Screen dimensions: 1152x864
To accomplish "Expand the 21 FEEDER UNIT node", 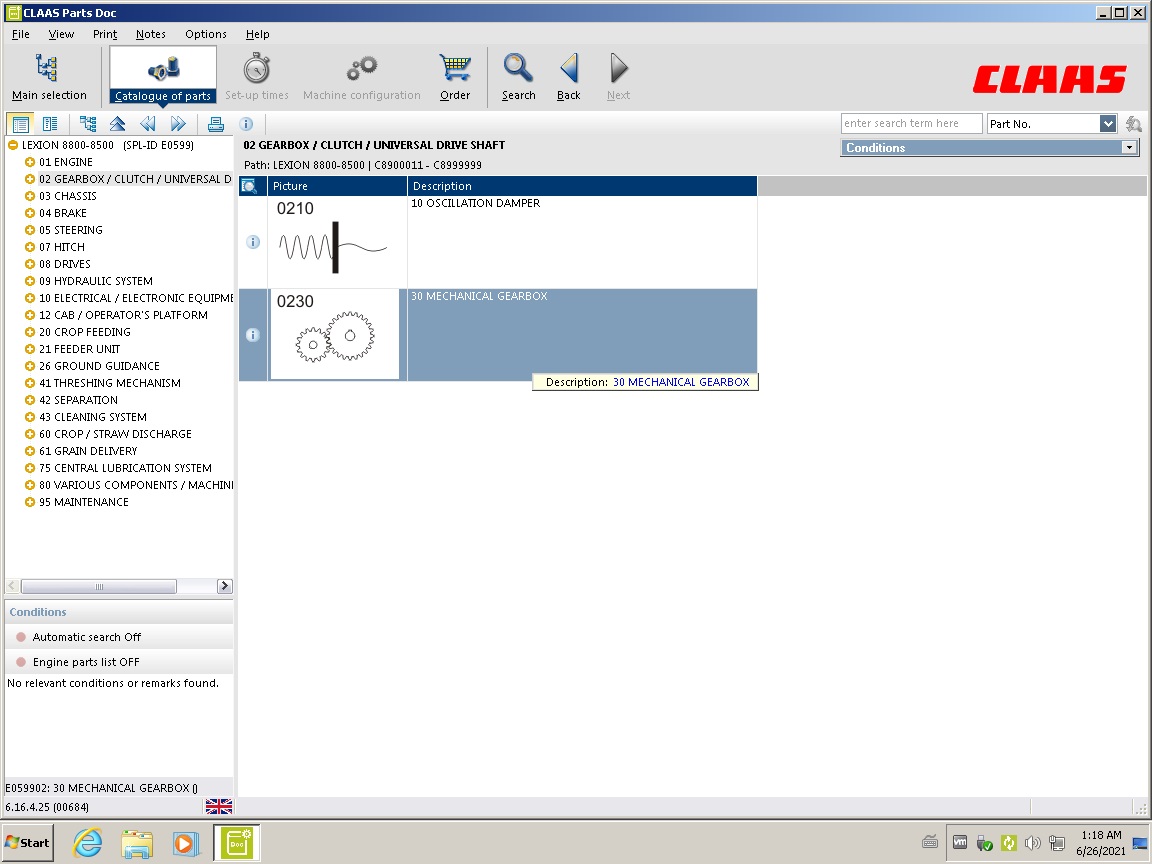I will coord(30,349).
